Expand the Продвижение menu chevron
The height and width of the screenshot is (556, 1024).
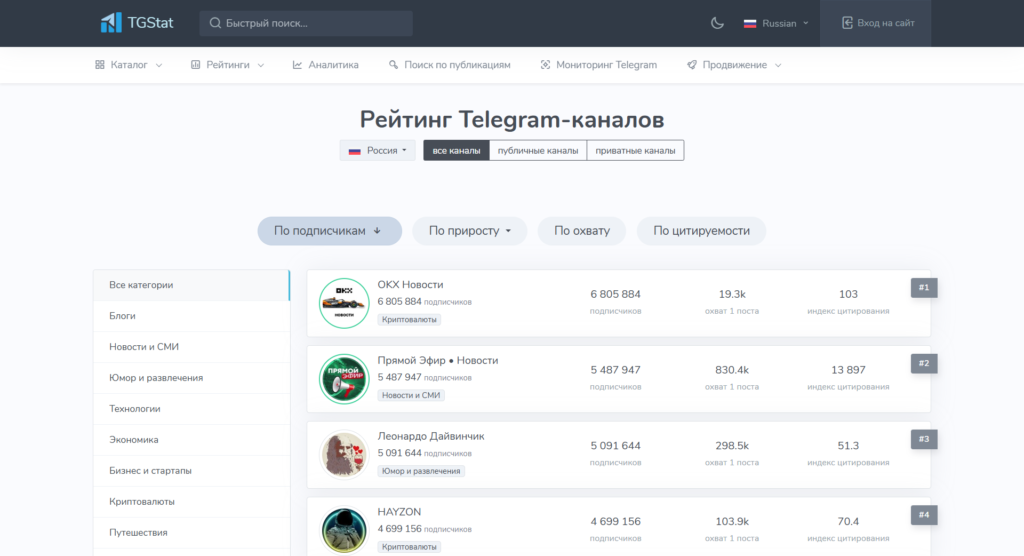pos(778,65)
